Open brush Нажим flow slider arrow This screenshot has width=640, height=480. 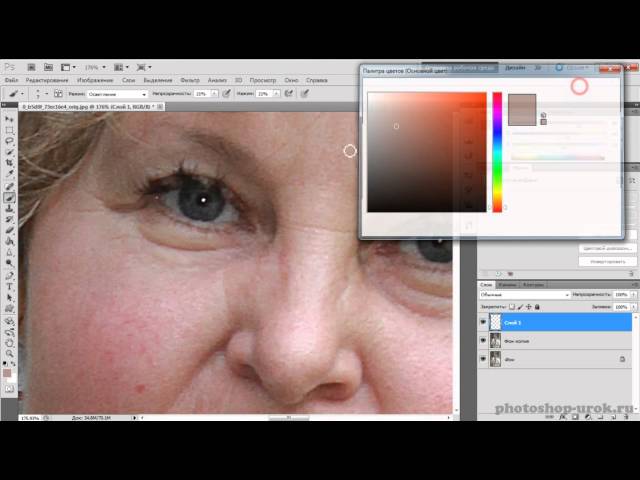pyautogui.click(x=277, y=94)
